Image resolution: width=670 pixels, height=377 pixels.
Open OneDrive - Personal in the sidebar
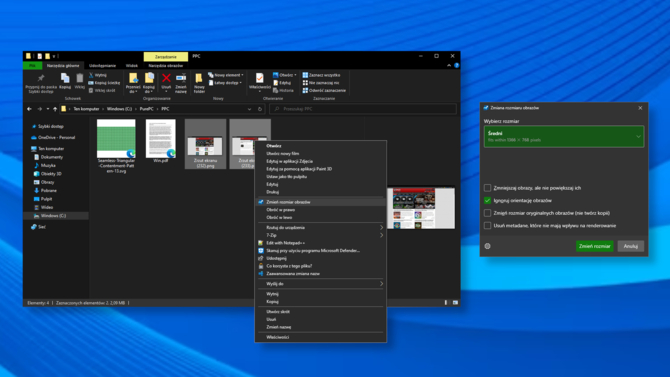click(53, 138)
